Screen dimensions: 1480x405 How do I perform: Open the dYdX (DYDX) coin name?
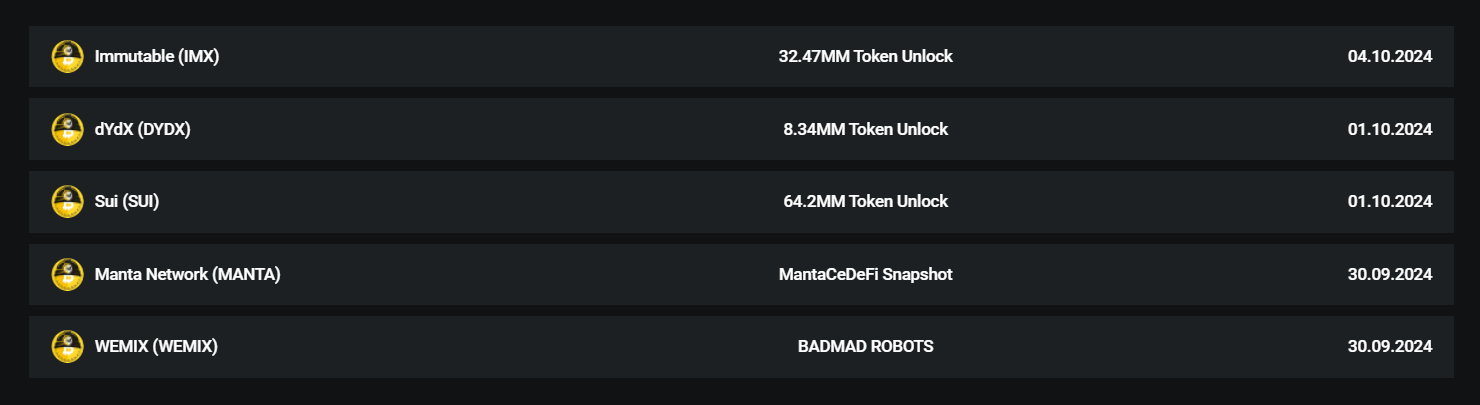pyautogui.click(x=142, y=129)
